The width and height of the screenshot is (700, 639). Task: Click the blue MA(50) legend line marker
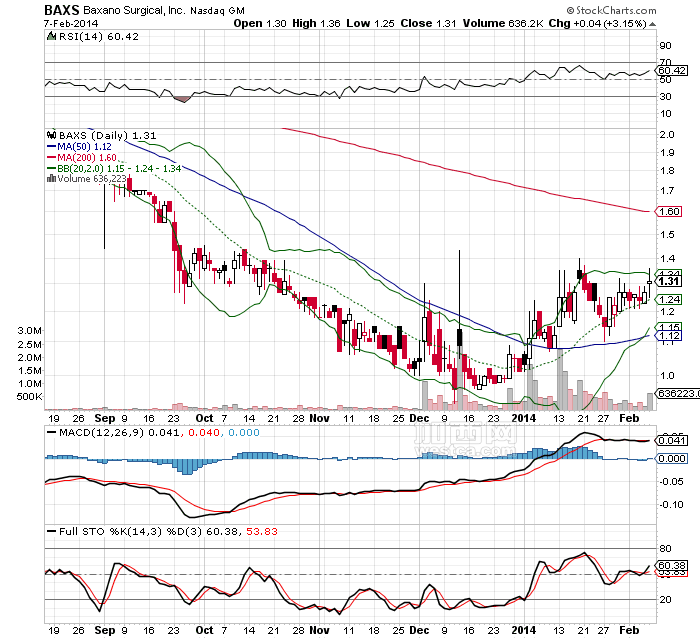(x=51, y=146)
